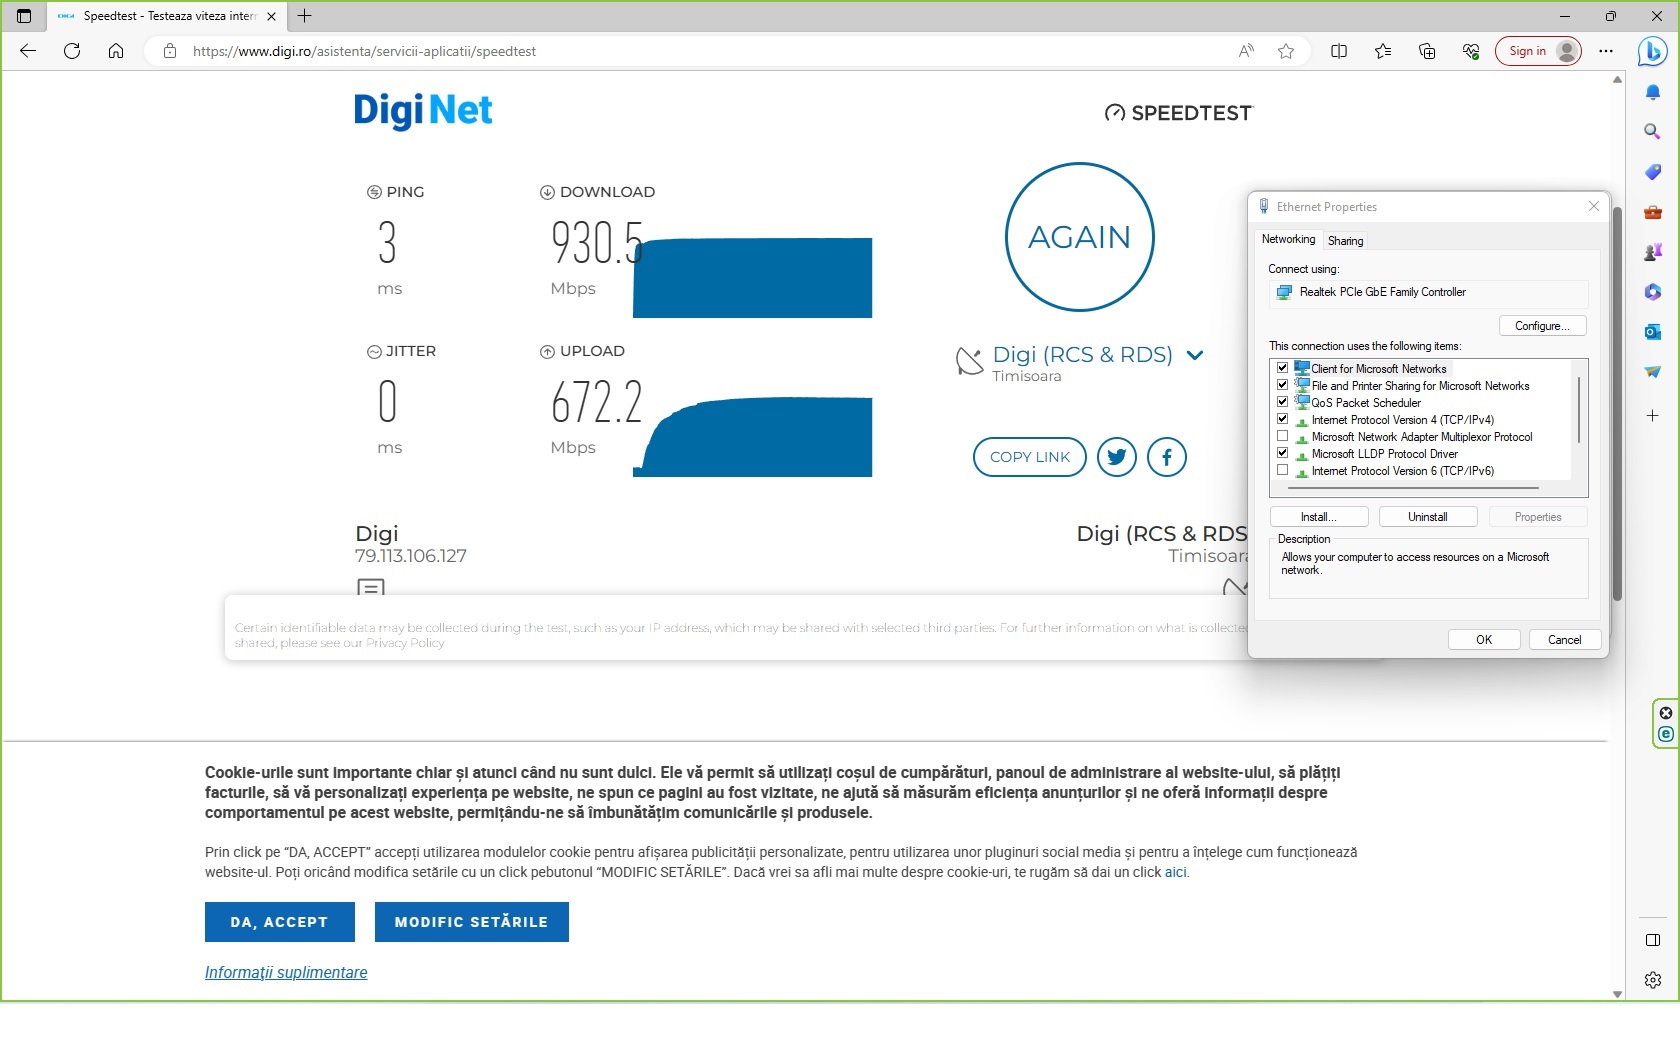Click OK in Ethernet Properties

click(1484, 640)
